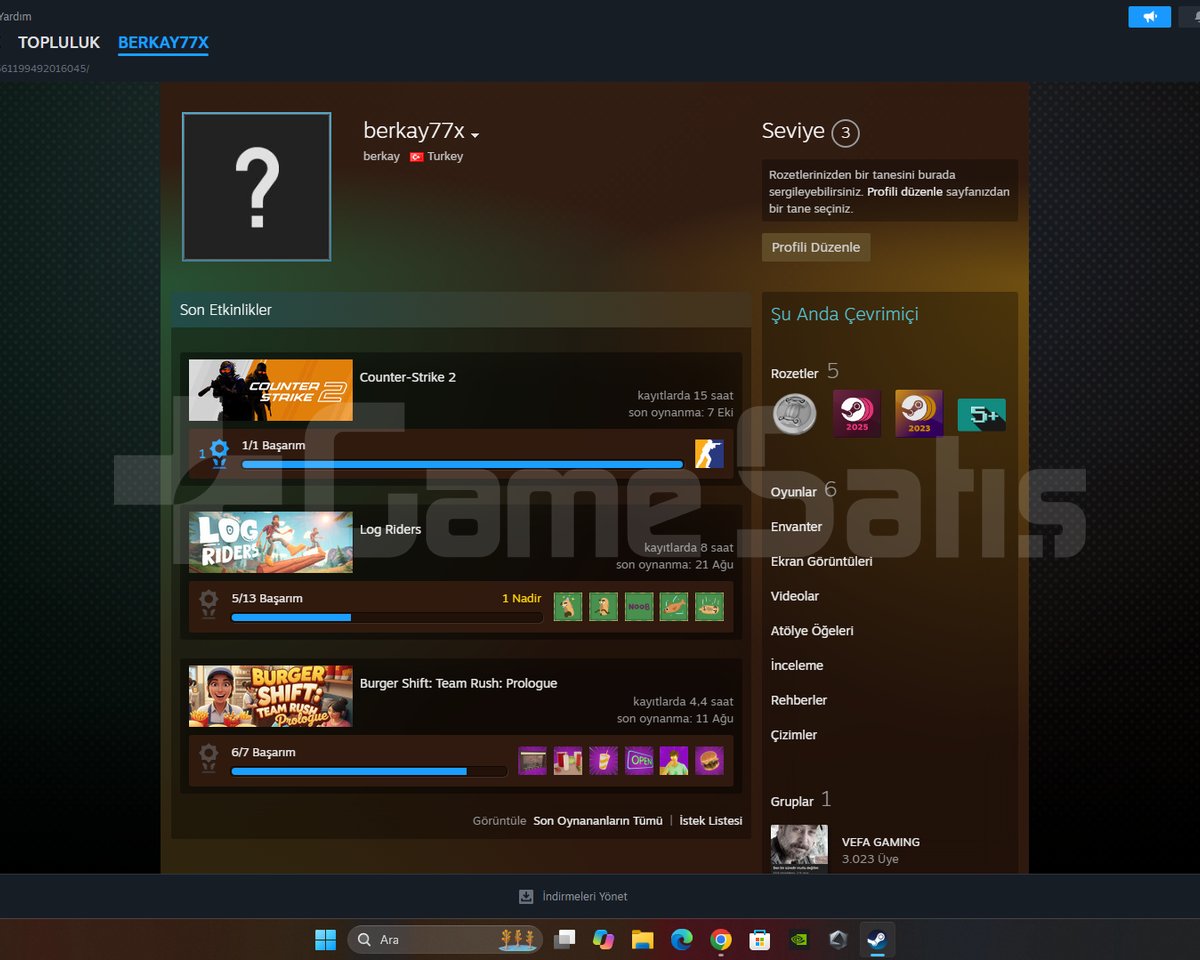Expand the dropdown arrow next to berkay77x
The height and width of the screenshot is (960, 1200).
coord(475,135)
